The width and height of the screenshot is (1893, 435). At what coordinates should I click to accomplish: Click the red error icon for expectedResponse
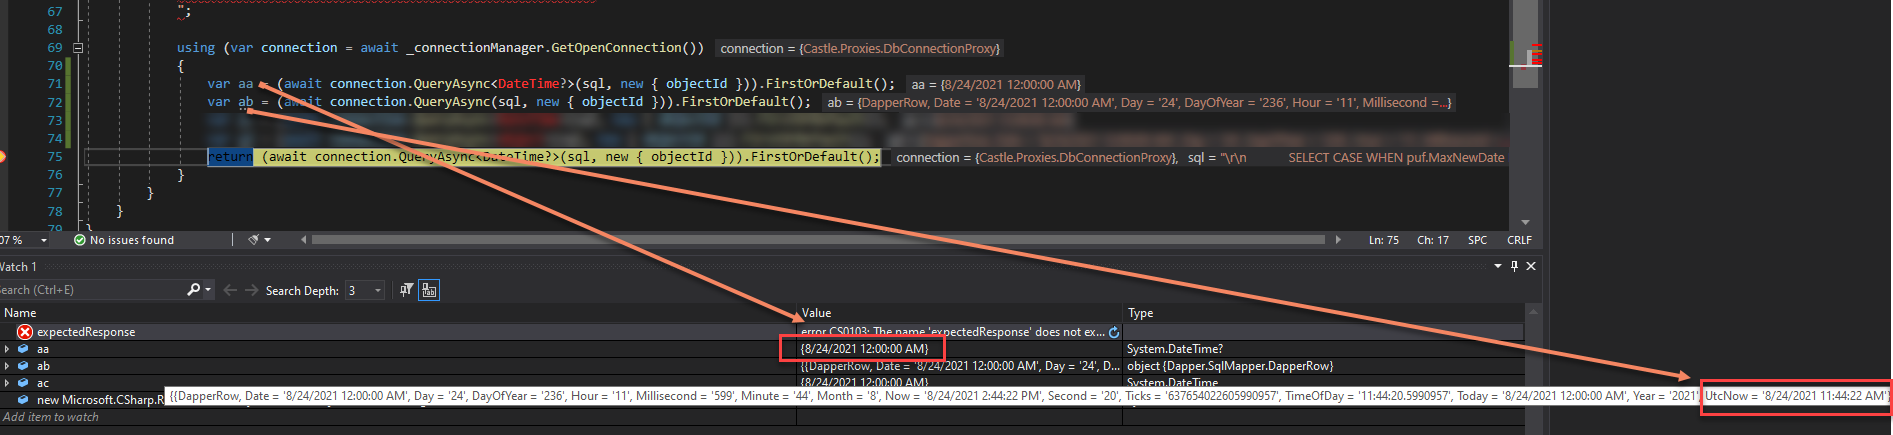[25, 332]
